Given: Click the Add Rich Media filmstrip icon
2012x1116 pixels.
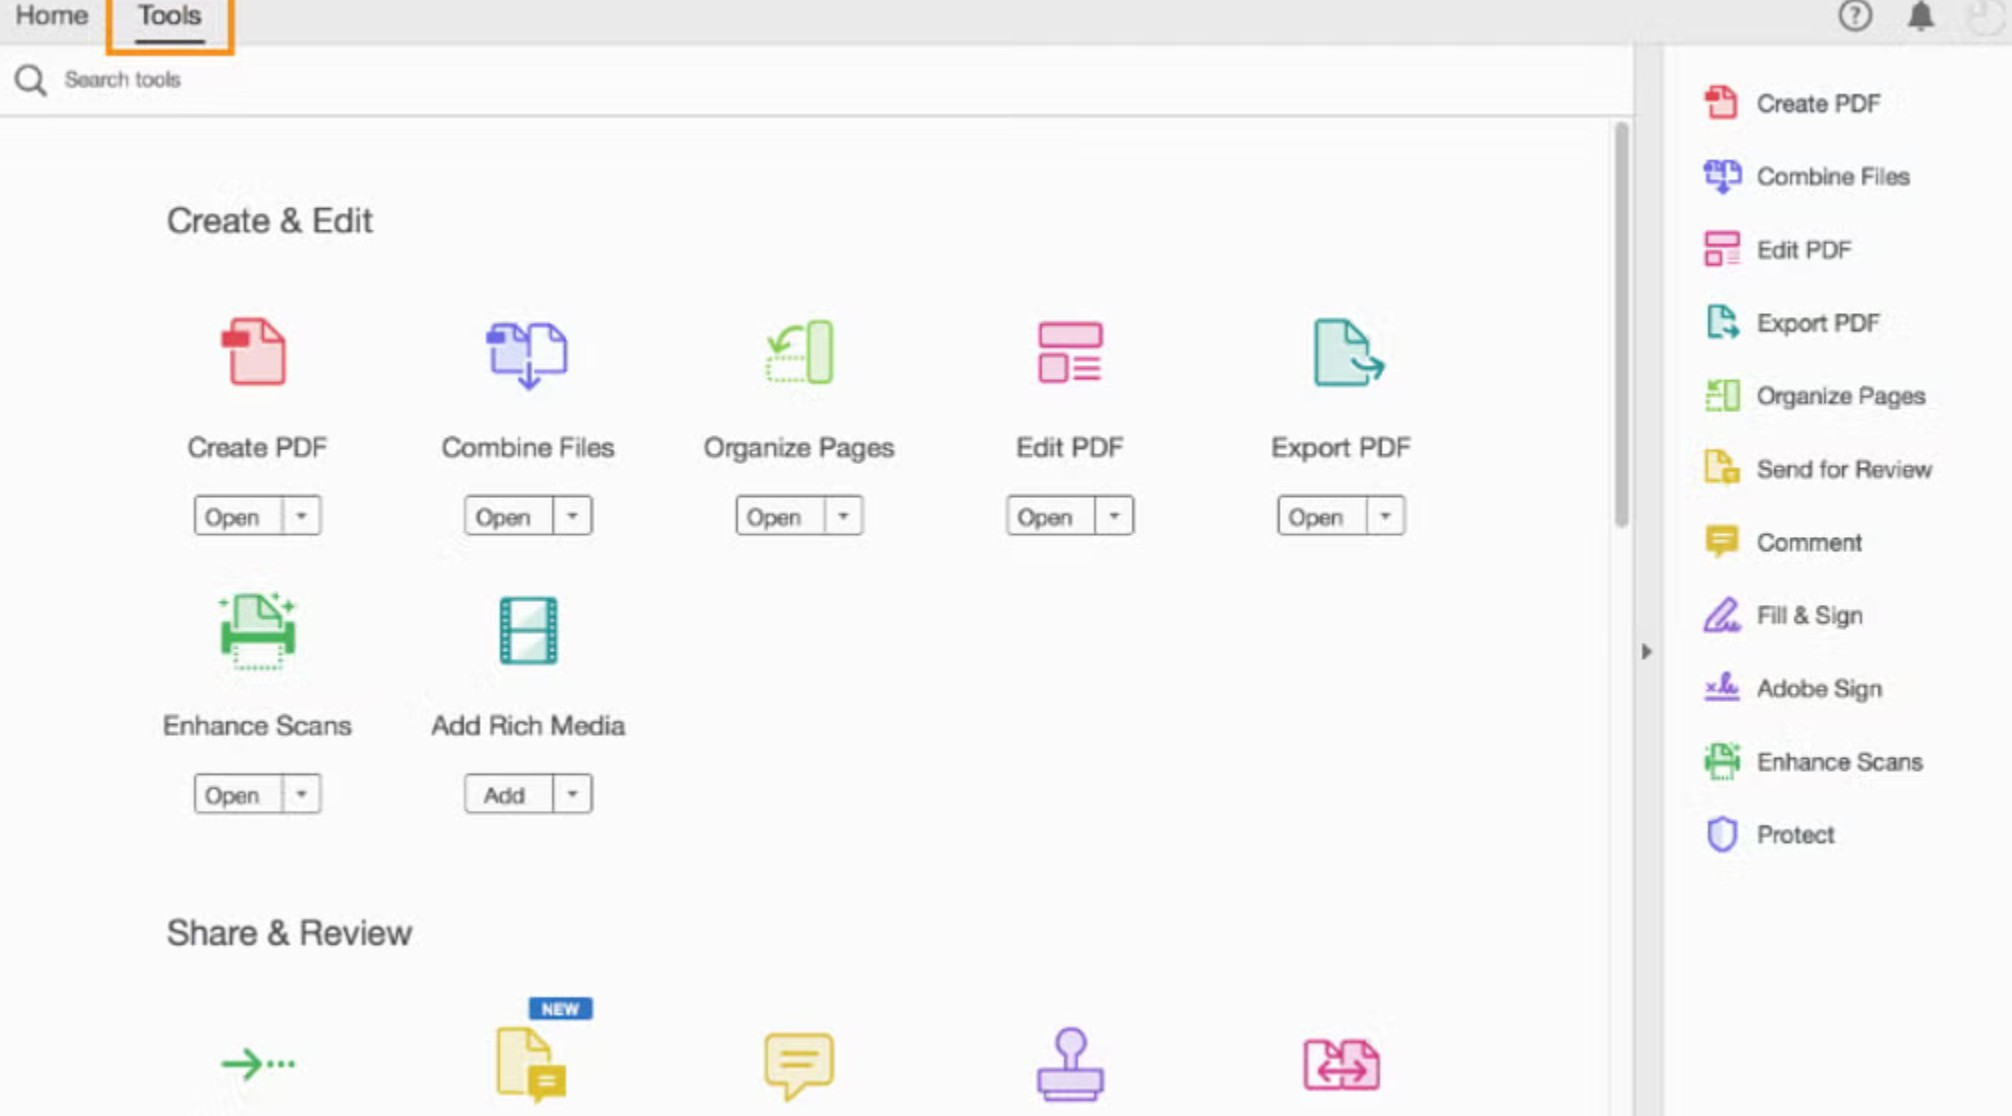Looking at the screenshot, I should coord(528,630).
